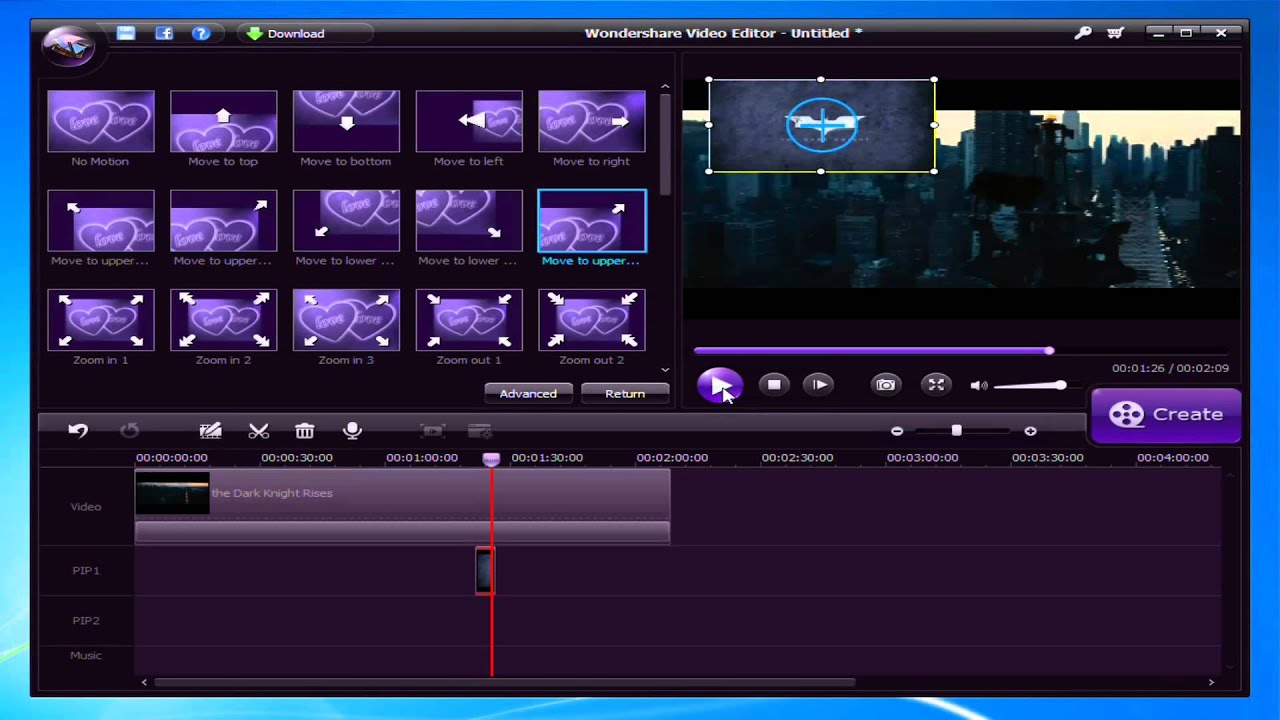The width and height of the screenshot is (1280, 720).
Task: Choose Zoom out 1 motion effect
Action: pos(469,320)
